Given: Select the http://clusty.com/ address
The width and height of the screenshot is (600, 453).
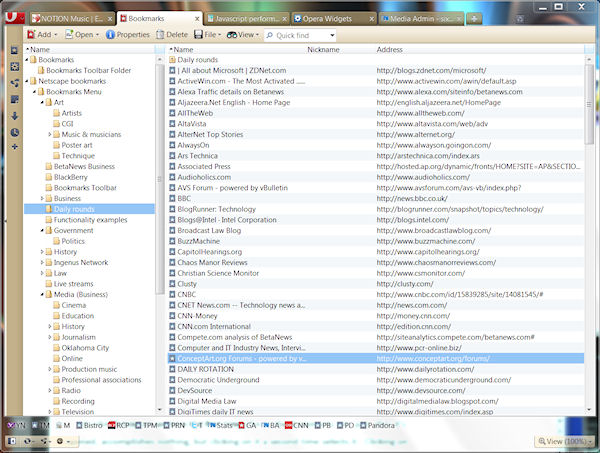Looking at the screenshot, I should (x=405, y=284).
